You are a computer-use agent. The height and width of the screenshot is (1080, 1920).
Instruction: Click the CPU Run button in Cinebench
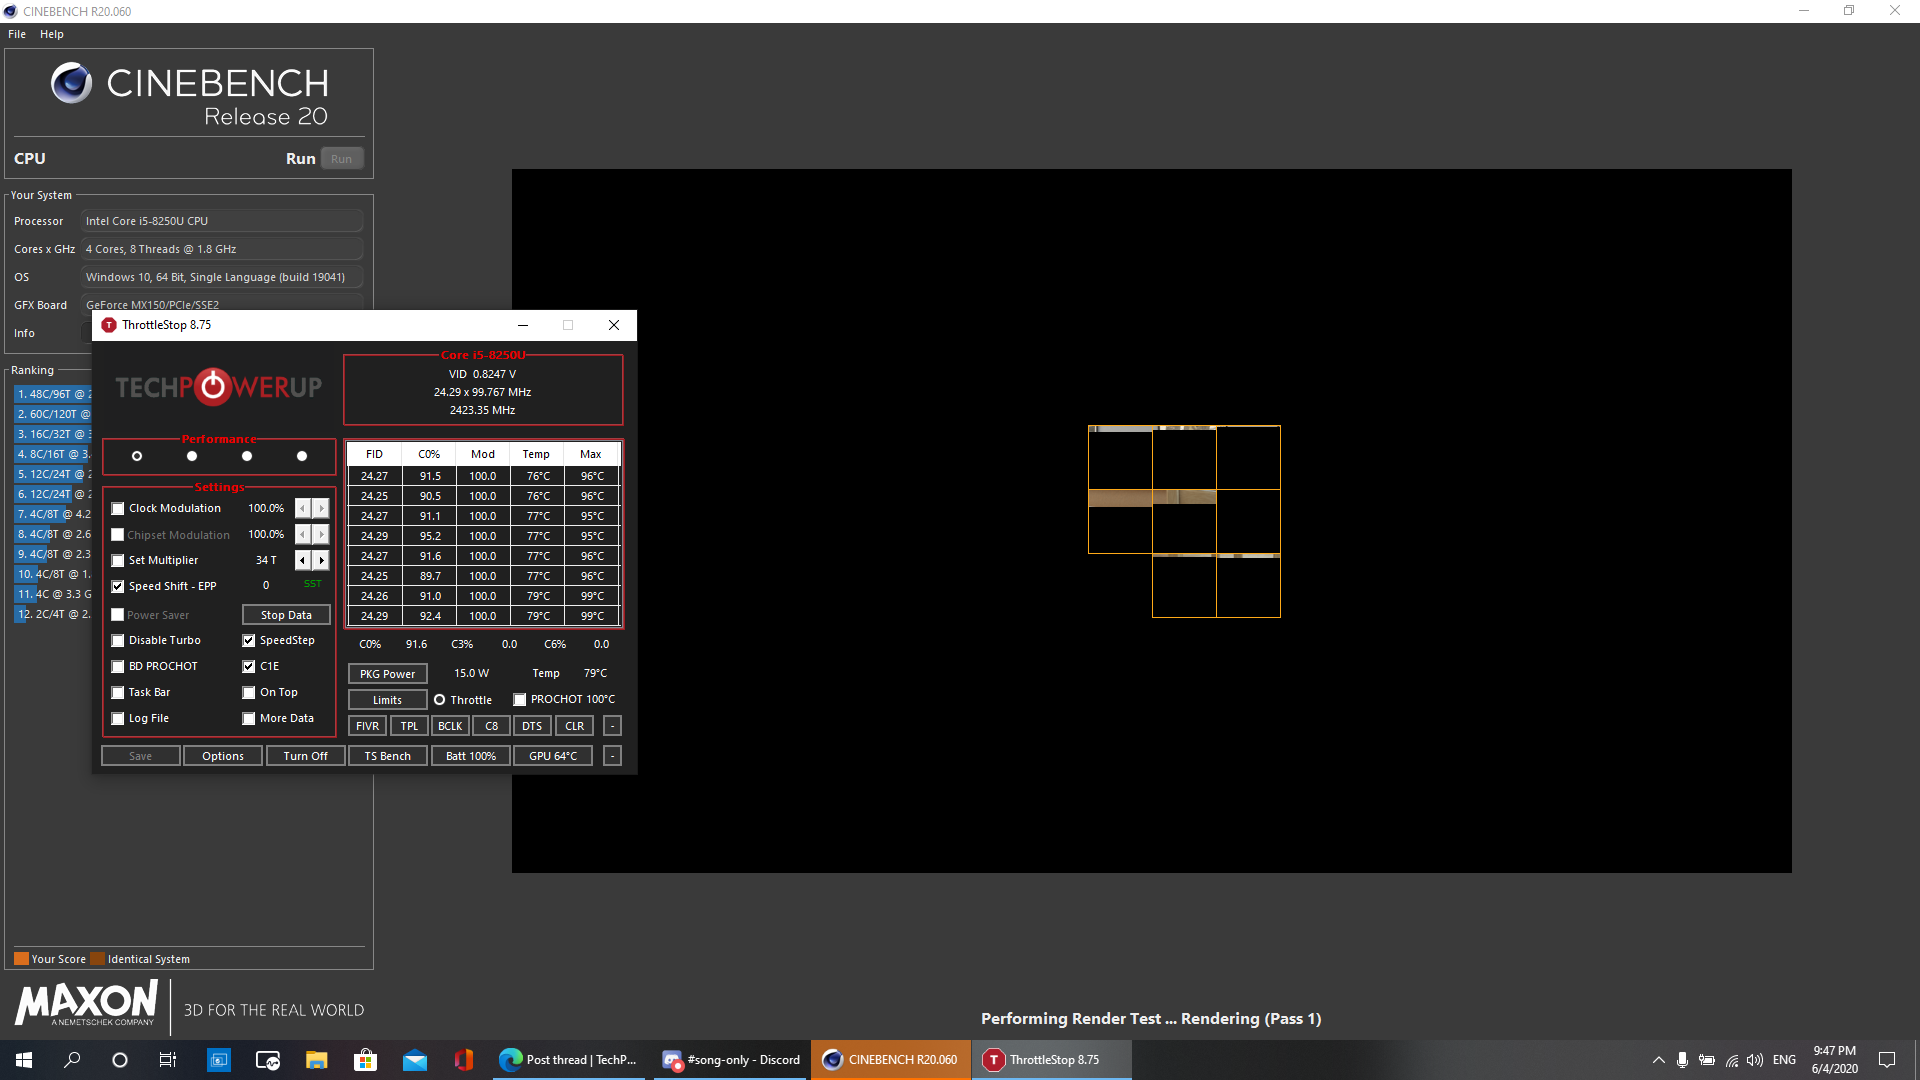click(x=342, y=159)
